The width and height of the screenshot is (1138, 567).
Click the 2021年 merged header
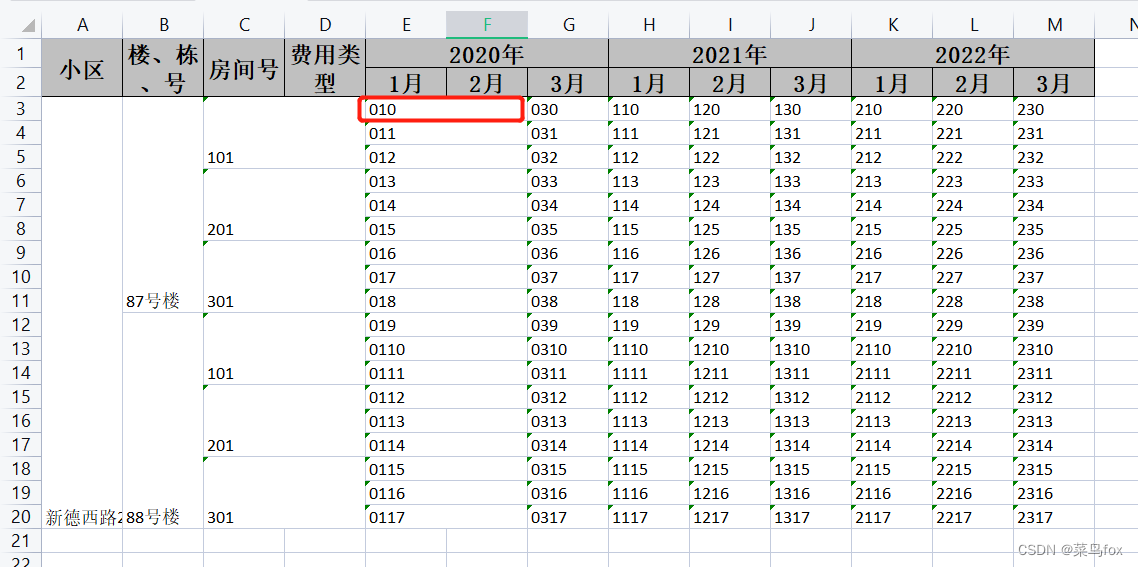tap(729, 54)
